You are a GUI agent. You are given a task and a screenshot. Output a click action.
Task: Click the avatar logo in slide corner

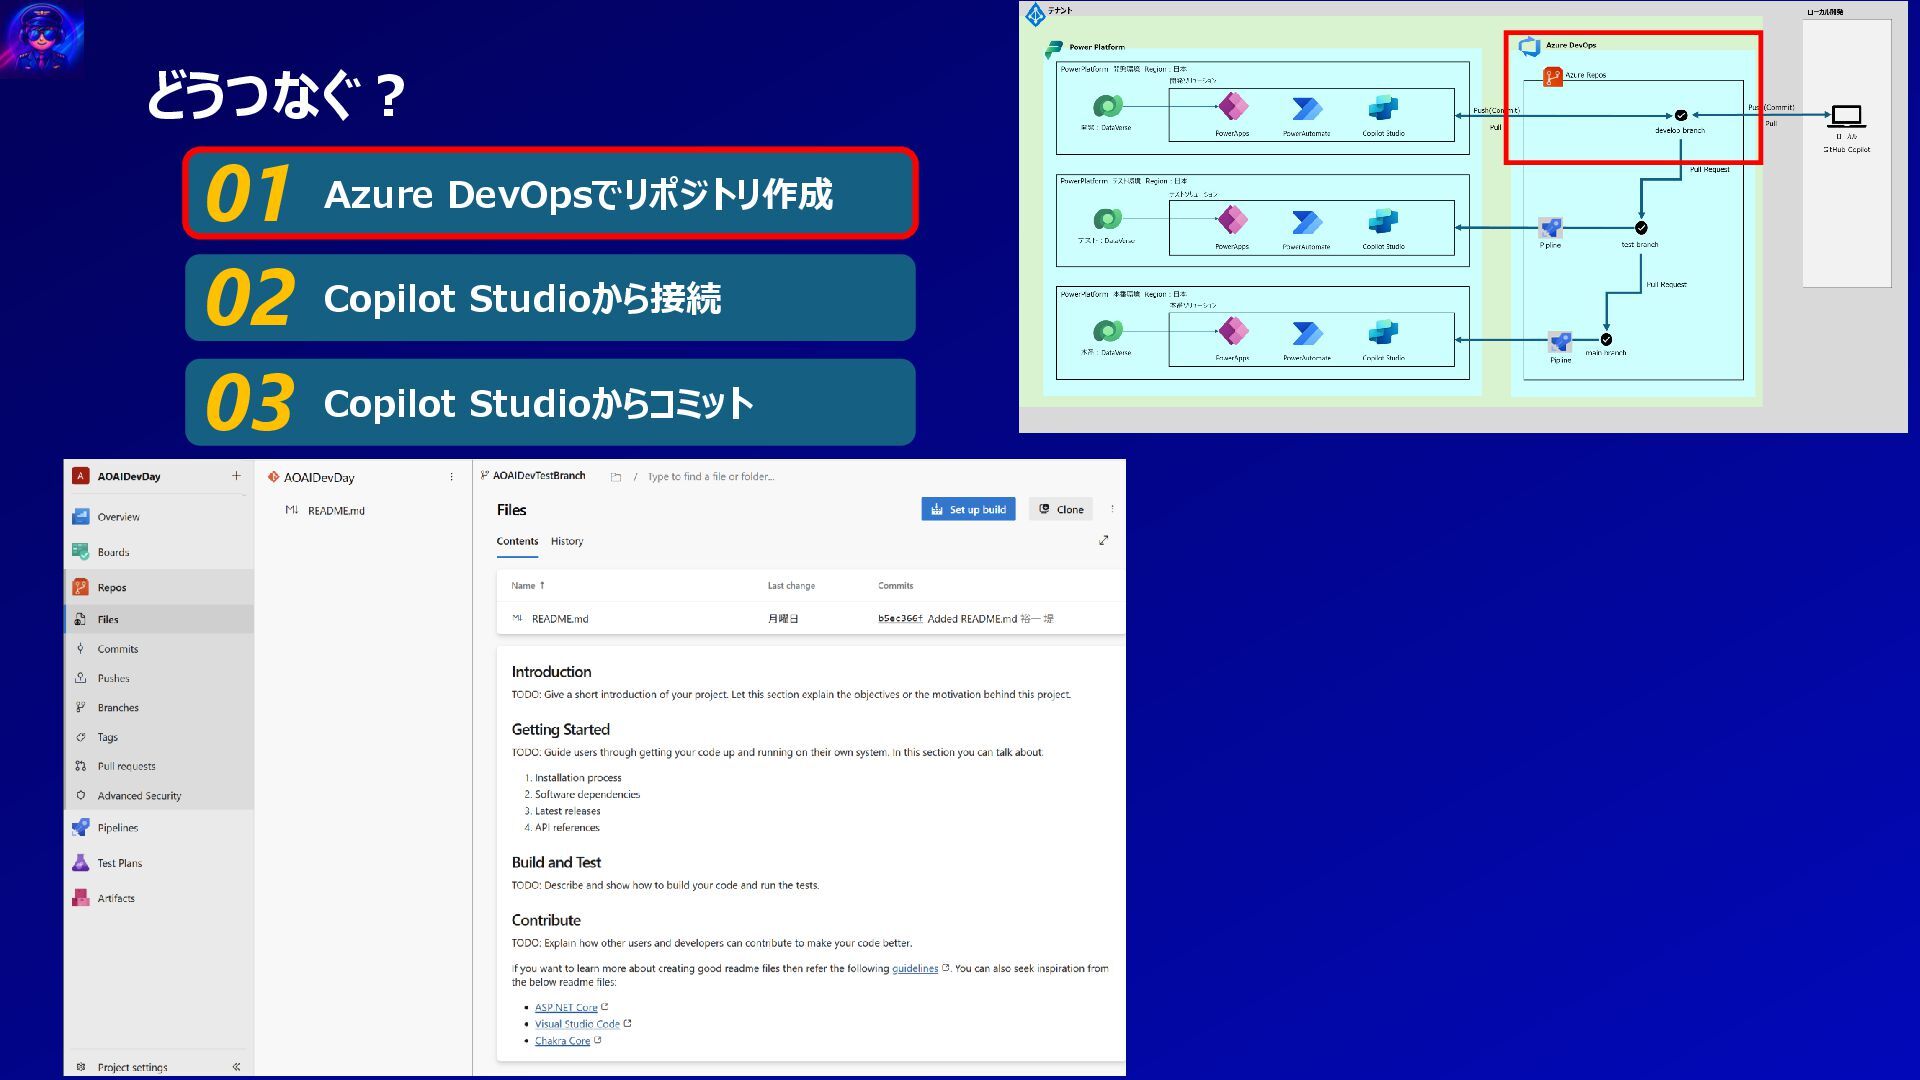coord(42,37)
